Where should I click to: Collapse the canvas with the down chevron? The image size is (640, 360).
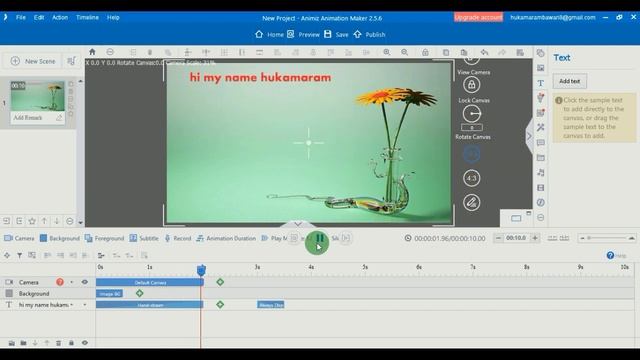pyautogui.click(x=298, y=224)
